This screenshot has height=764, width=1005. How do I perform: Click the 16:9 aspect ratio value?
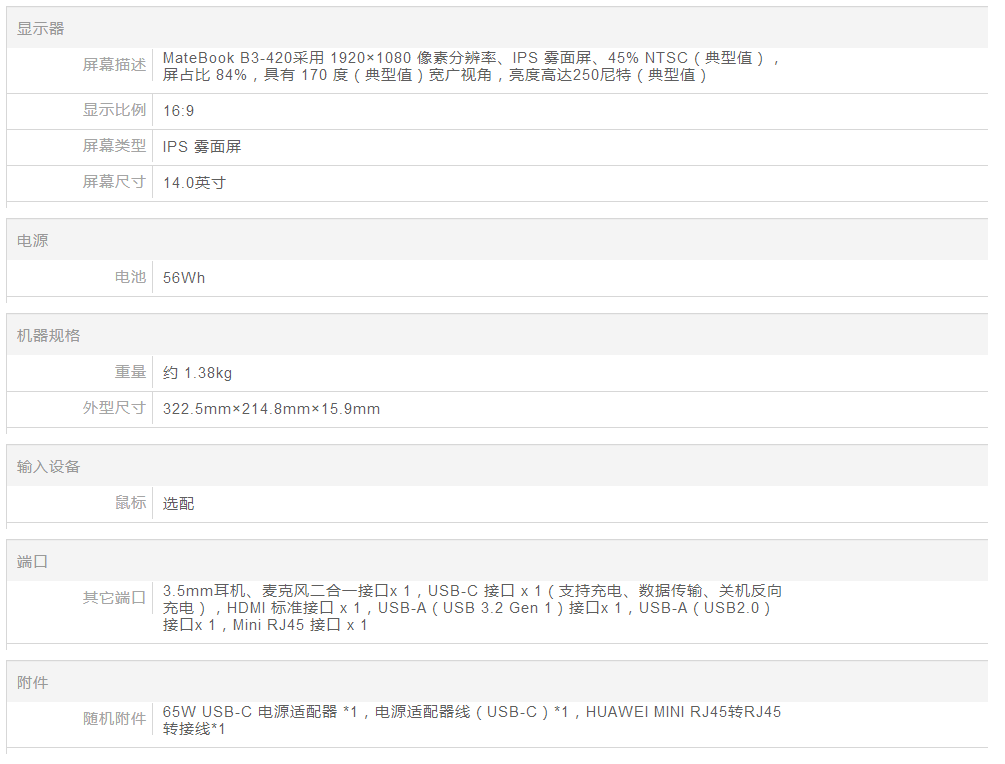(x=179, y=111)
